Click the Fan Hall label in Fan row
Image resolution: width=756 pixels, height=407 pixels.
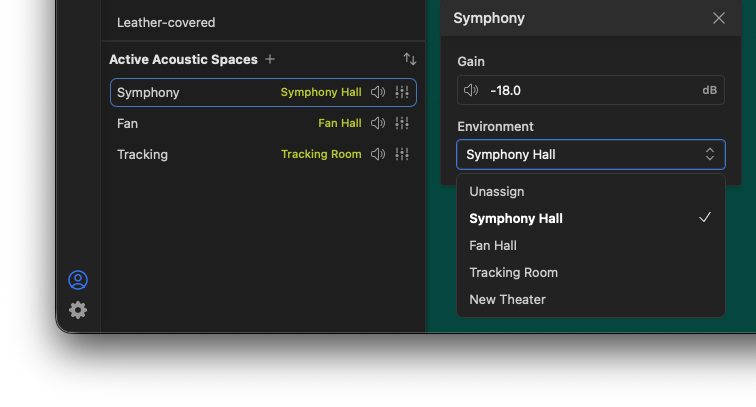point(340,123)
